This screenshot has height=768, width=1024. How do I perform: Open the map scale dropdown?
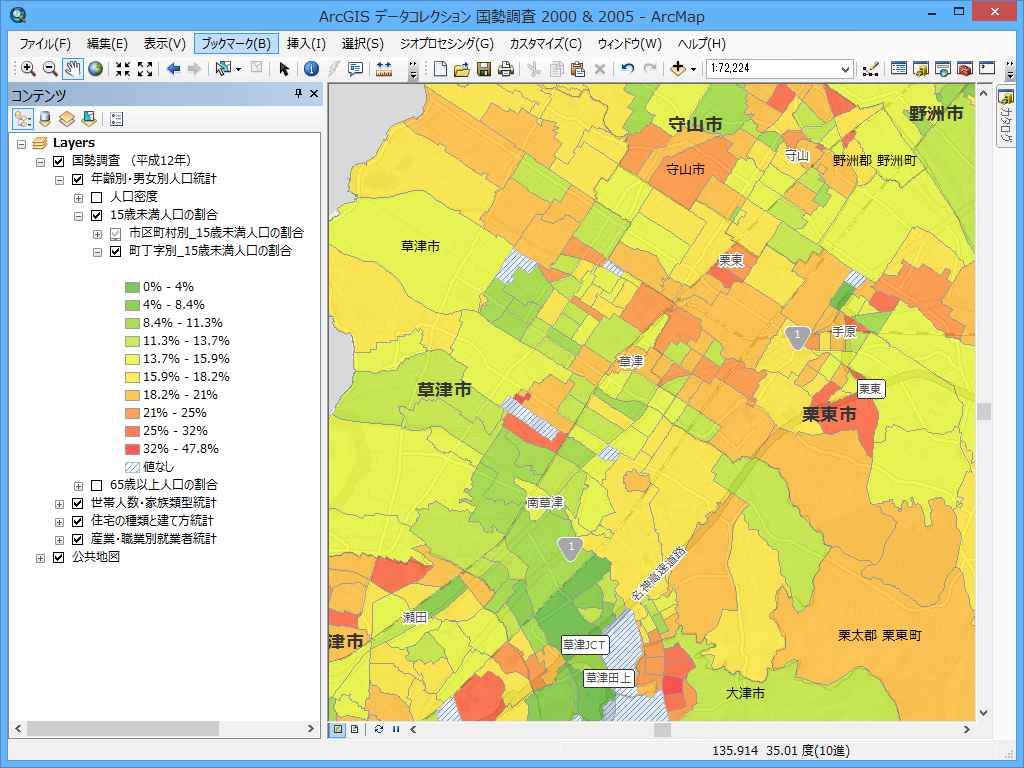(845, 69)
